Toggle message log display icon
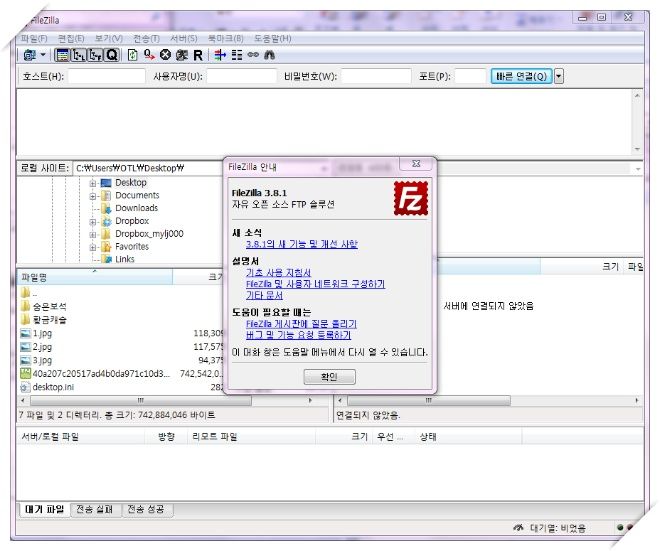Image resolution: width=660 pixels, height=551 pixels. click(x=62, y=55)
